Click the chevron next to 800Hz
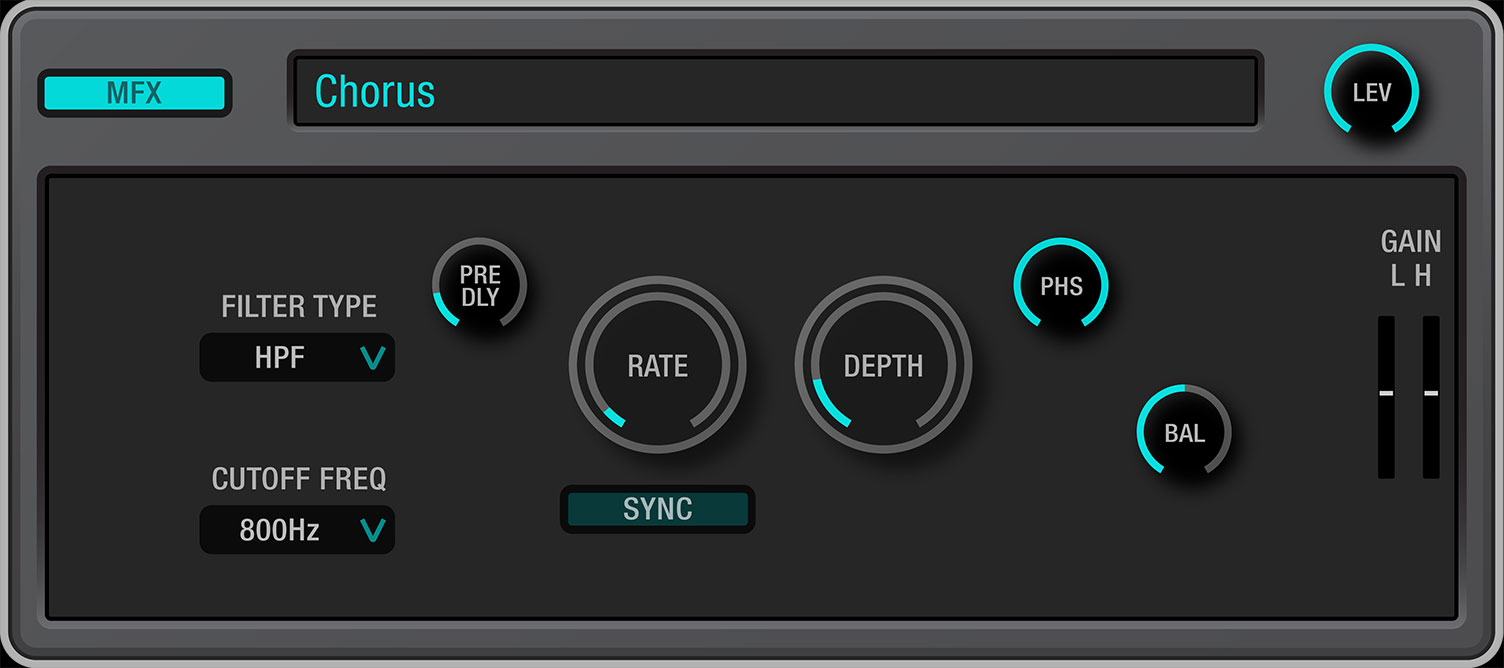This screenshot has width=1504, height=668. (373, 530)
